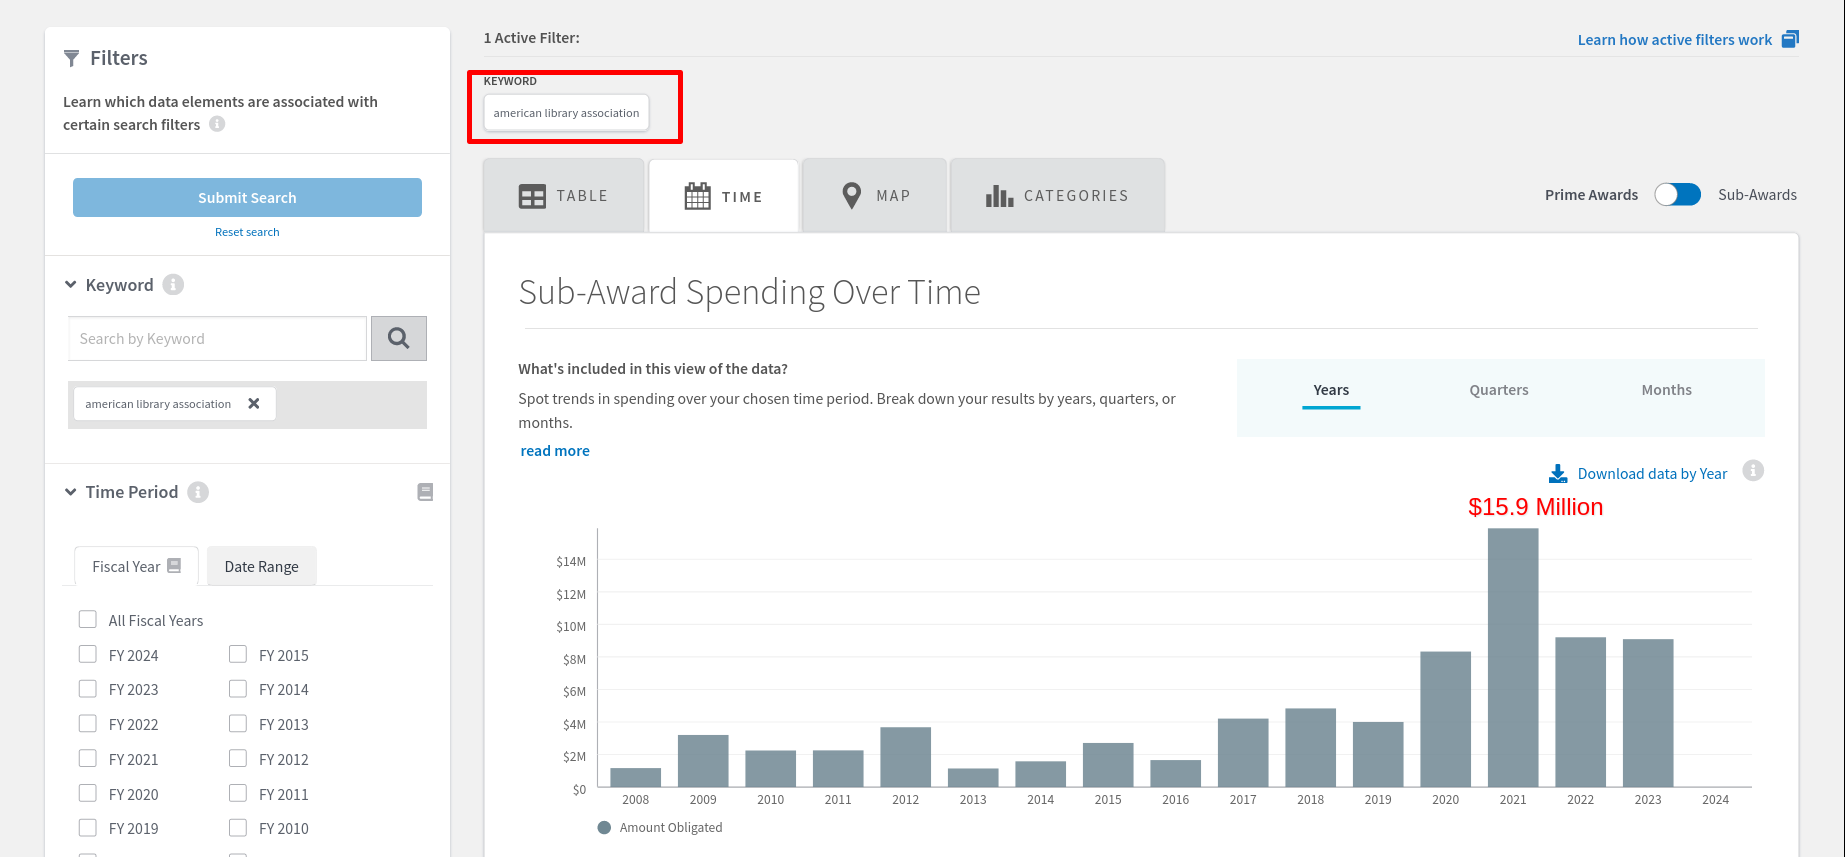Click the 2023 bar in the chart

tap(1648, 713)
